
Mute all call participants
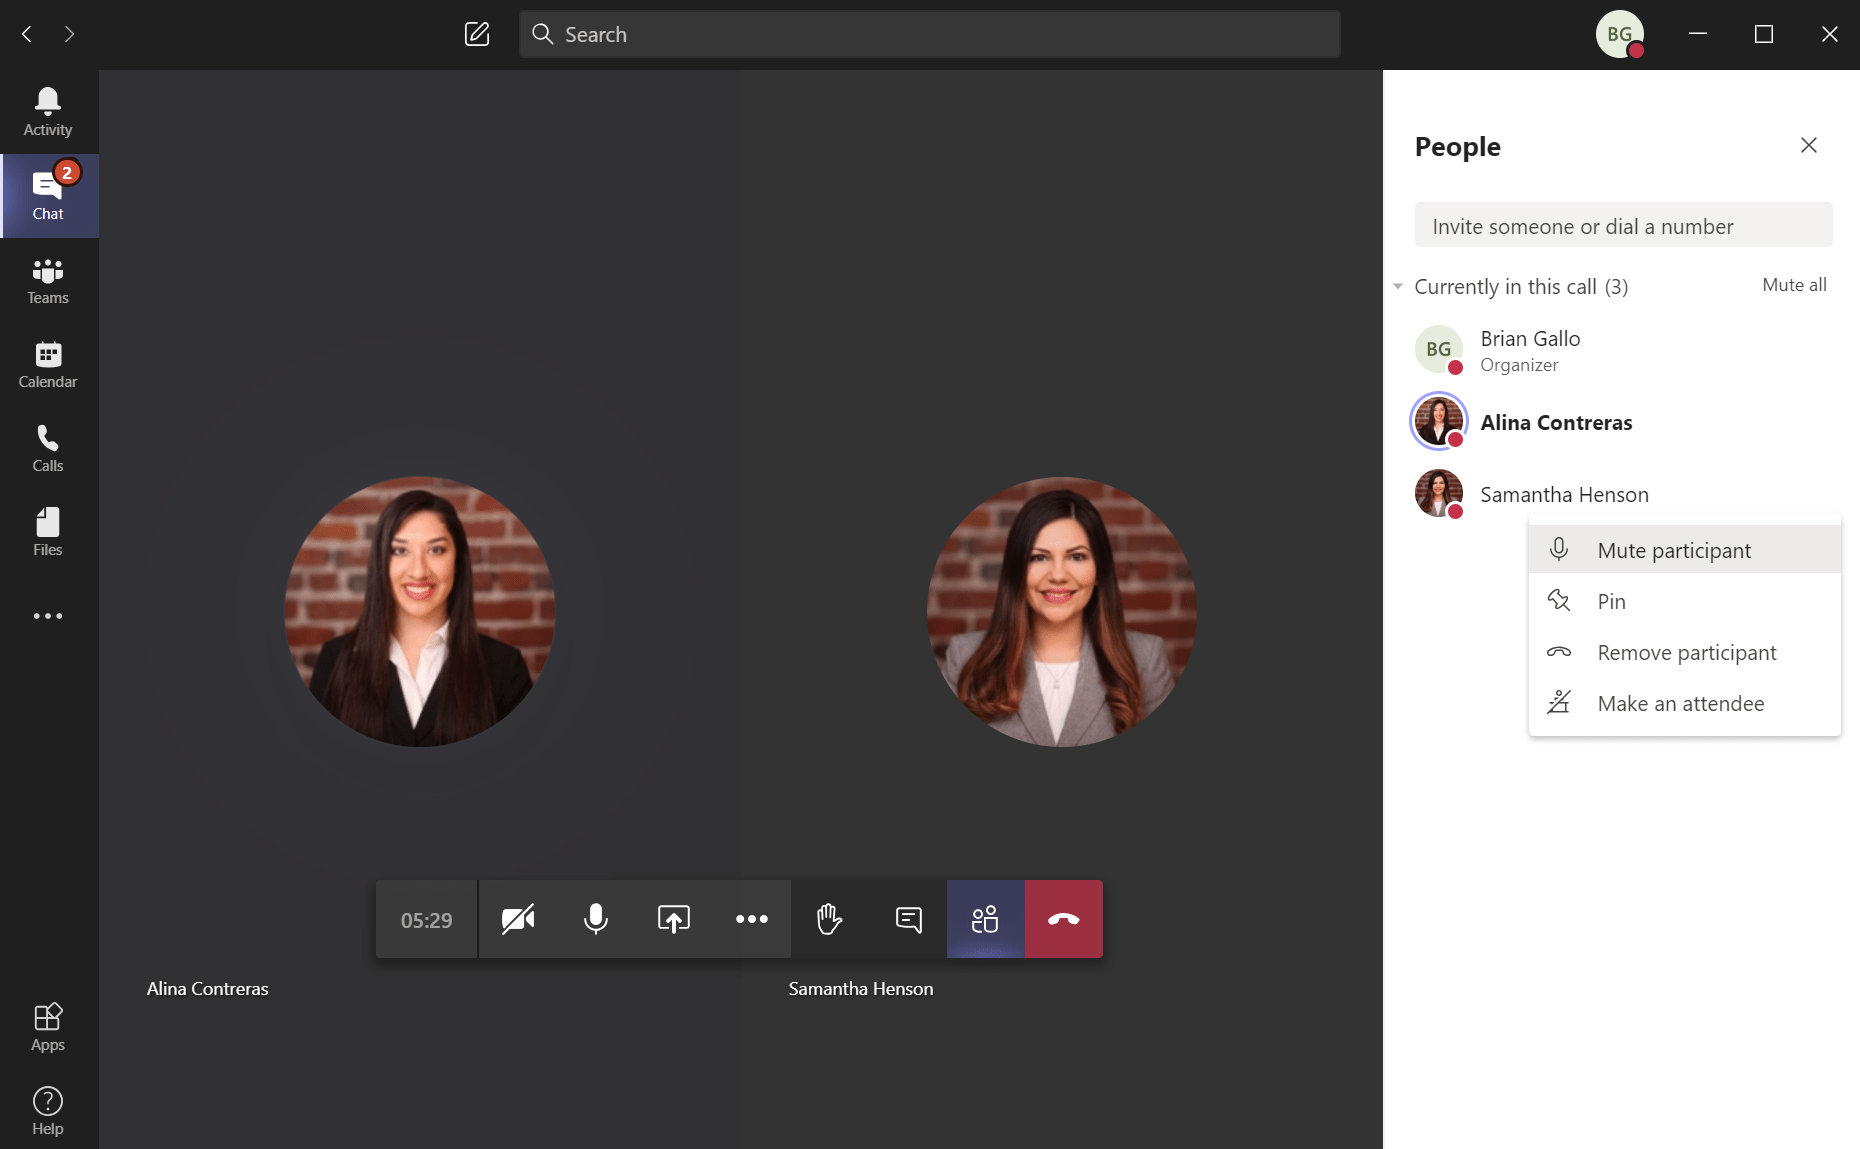click(x=1794, y=285)
